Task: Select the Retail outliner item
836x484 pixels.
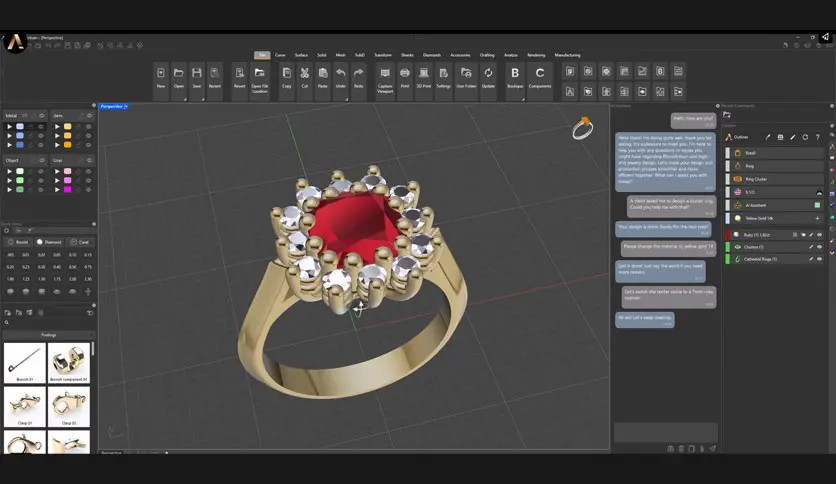Action: tap(776, 153)
